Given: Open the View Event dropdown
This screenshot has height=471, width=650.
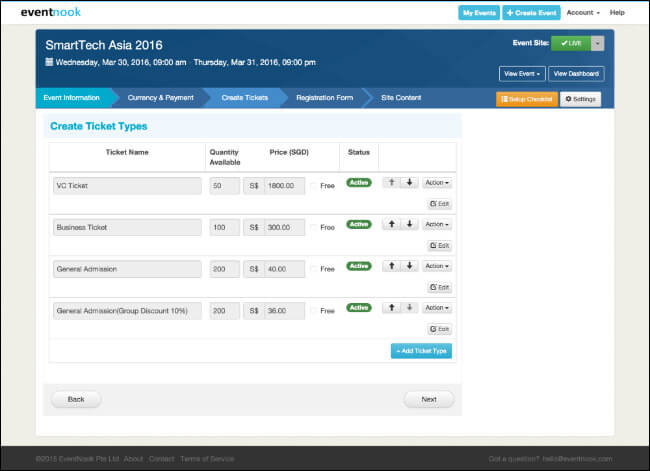Looking at the screenshot, I should click(522, 74).
